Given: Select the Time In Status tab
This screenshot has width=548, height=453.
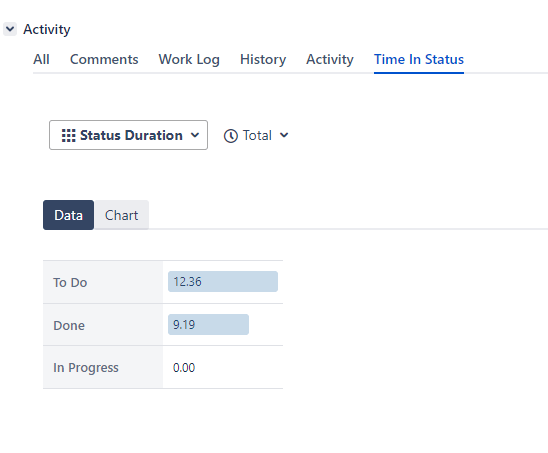Looking at the screenshot, I should pos(419,59).
